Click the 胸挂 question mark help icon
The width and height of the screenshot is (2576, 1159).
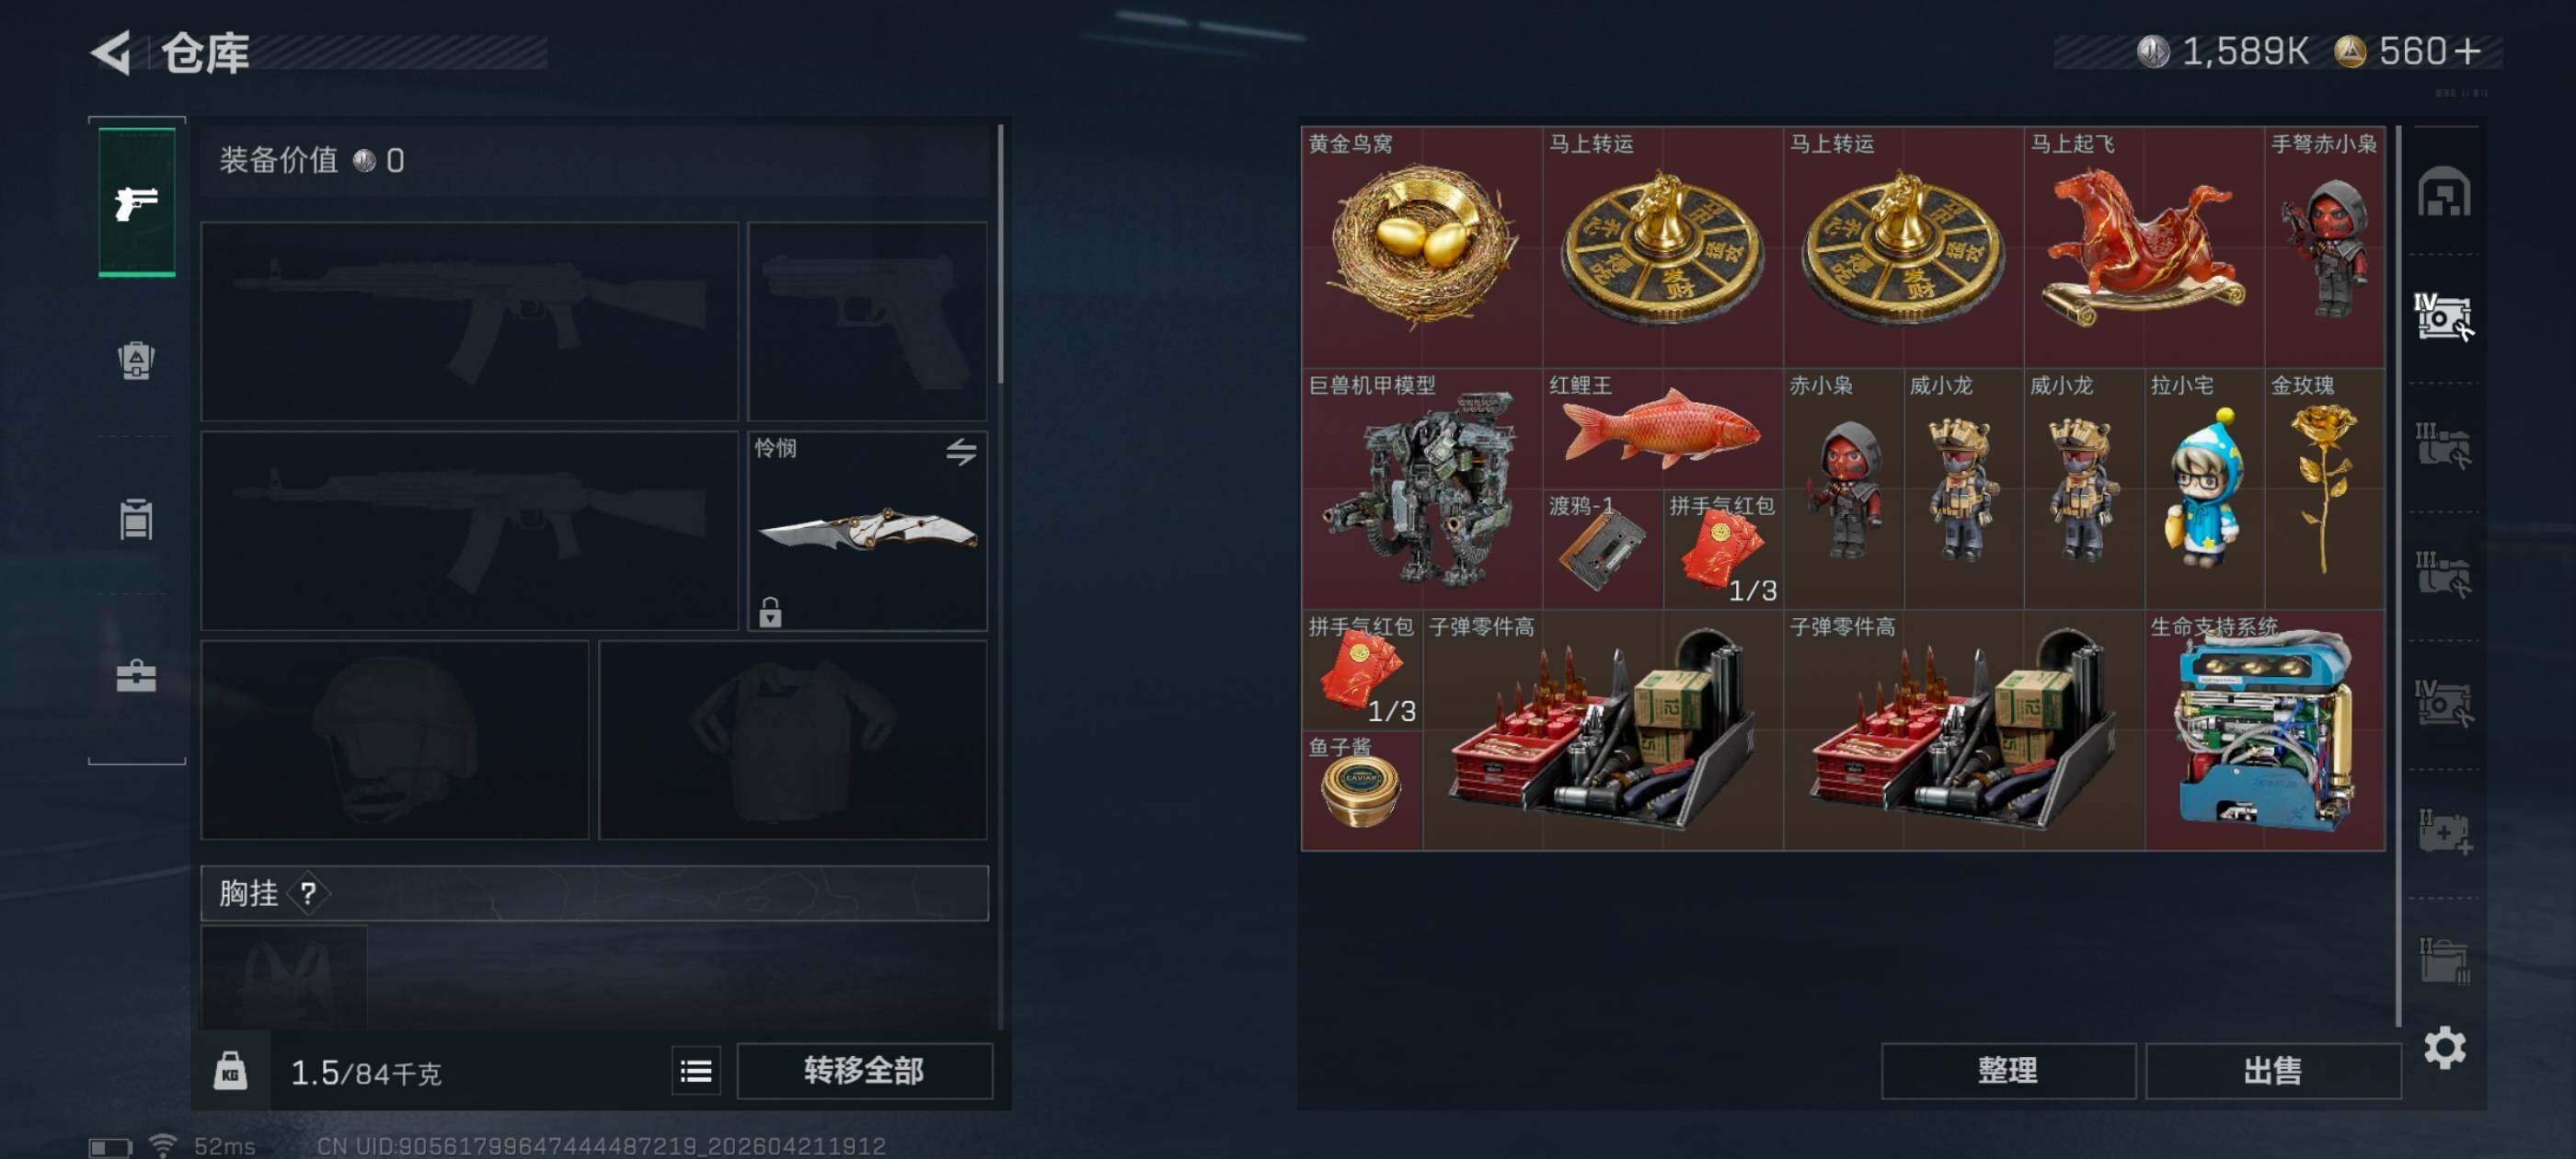308,893
